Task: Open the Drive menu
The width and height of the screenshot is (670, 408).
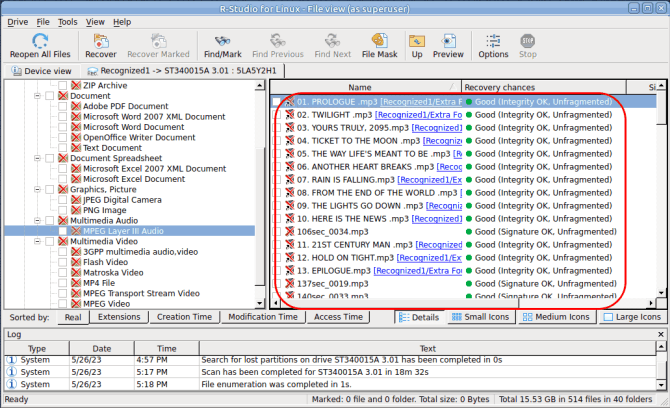Action: (18, 22)
